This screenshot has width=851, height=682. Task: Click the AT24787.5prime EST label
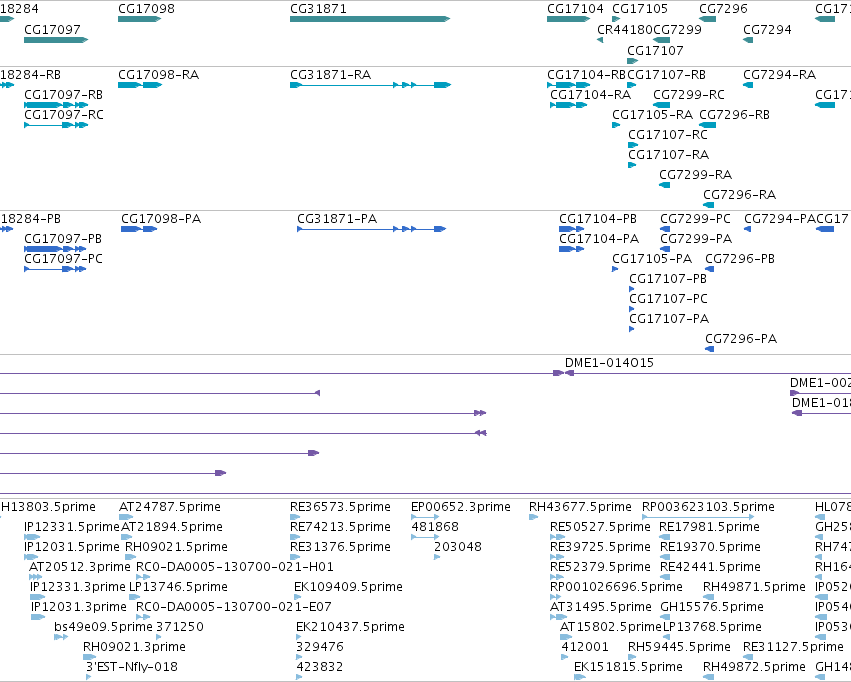click(x=170, y=507)
